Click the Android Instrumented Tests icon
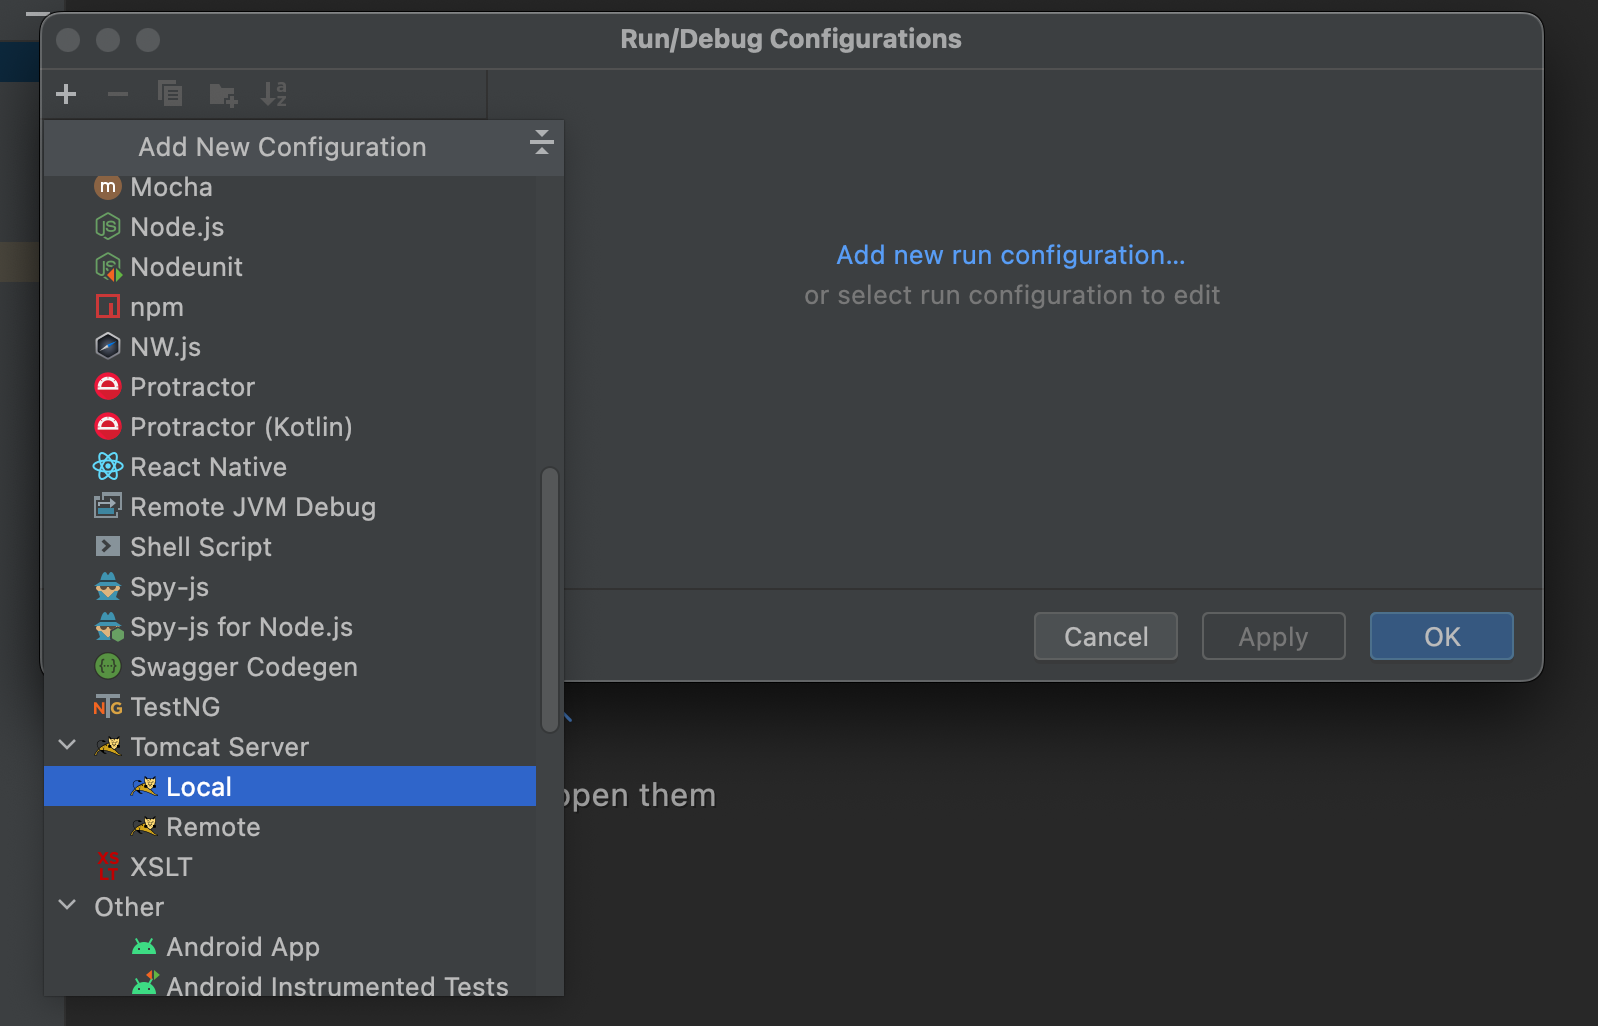 tap(145, 985)
